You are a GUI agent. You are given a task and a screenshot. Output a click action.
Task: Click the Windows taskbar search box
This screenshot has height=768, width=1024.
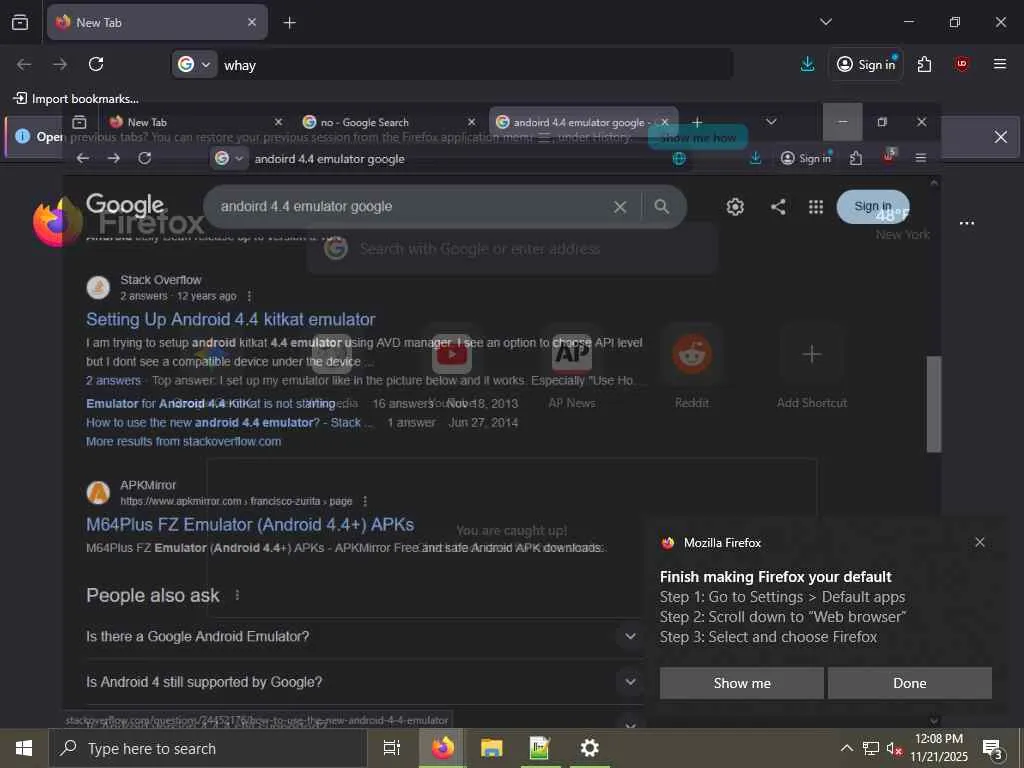pos(208,748)
